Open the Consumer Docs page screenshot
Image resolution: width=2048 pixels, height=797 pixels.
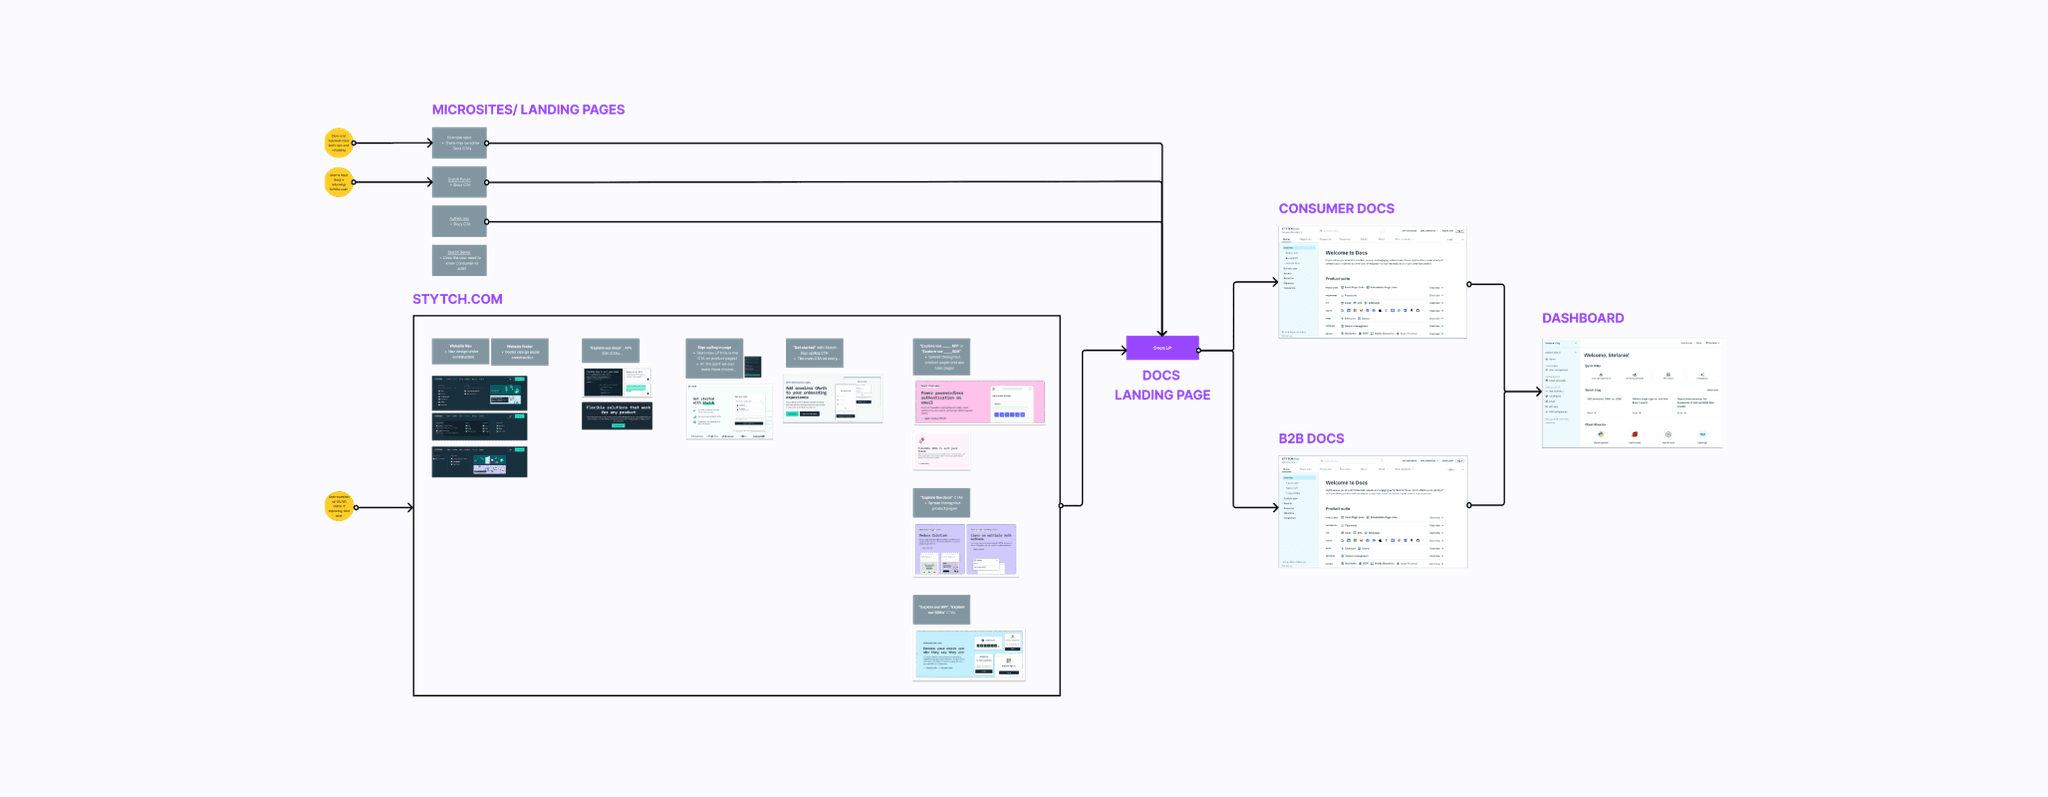coord(1372,283)
